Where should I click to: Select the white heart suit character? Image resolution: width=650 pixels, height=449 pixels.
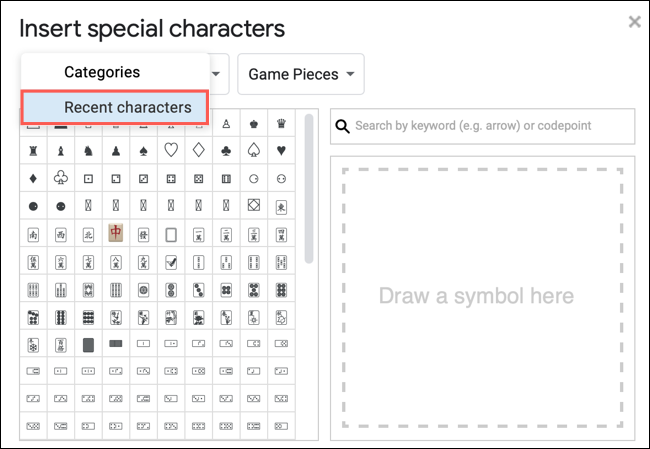click(x=171, y=151)
